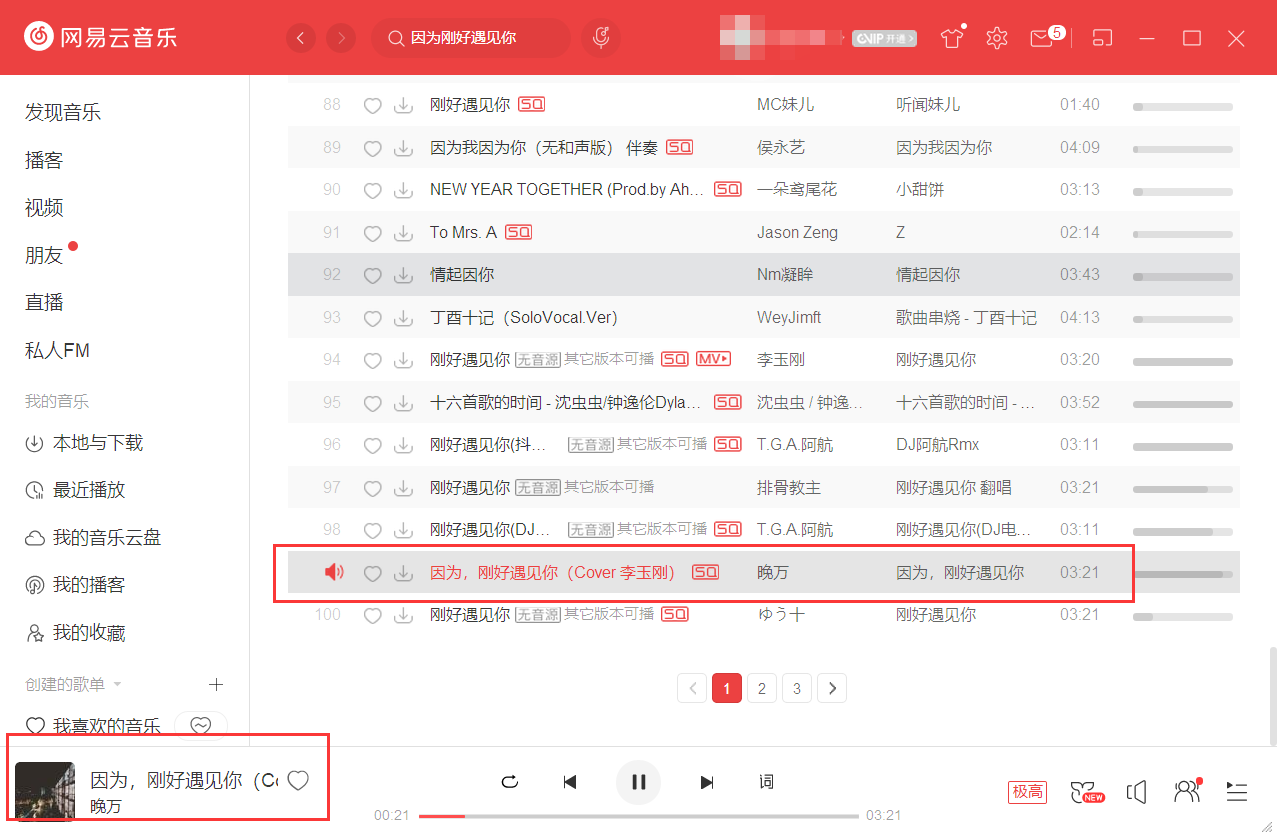Open 极高 sound quality selector
The width and height of the screenshot is (1277, 837).
coord(1027,792)
